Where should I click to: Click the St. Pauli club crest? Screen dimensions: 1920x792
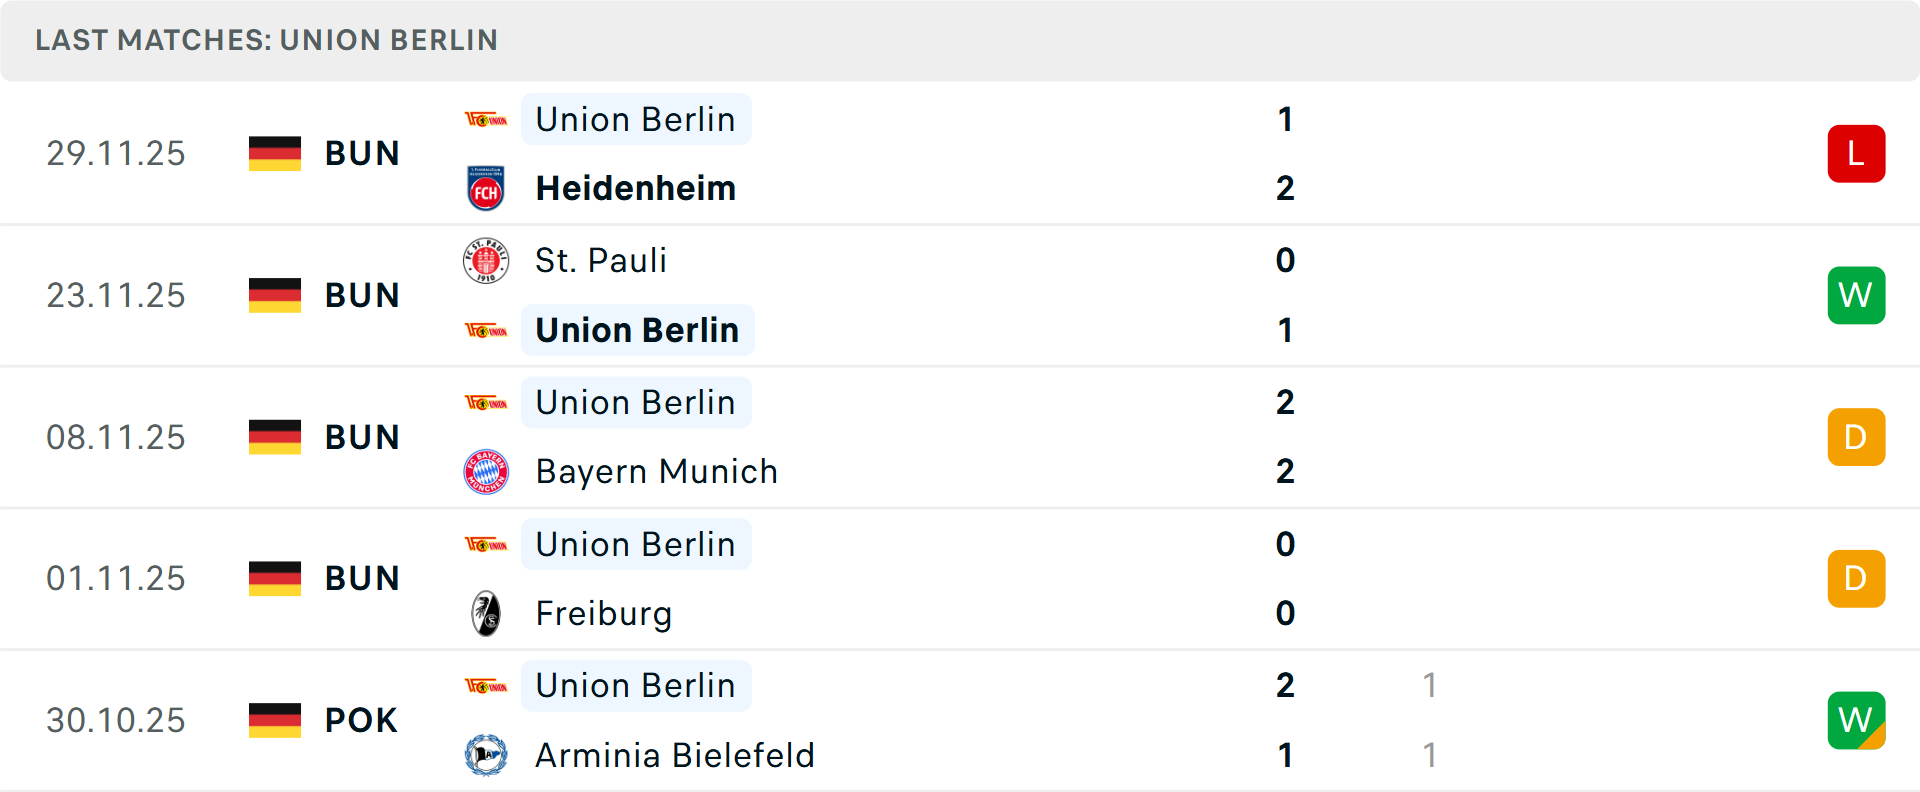click(486, 261)
